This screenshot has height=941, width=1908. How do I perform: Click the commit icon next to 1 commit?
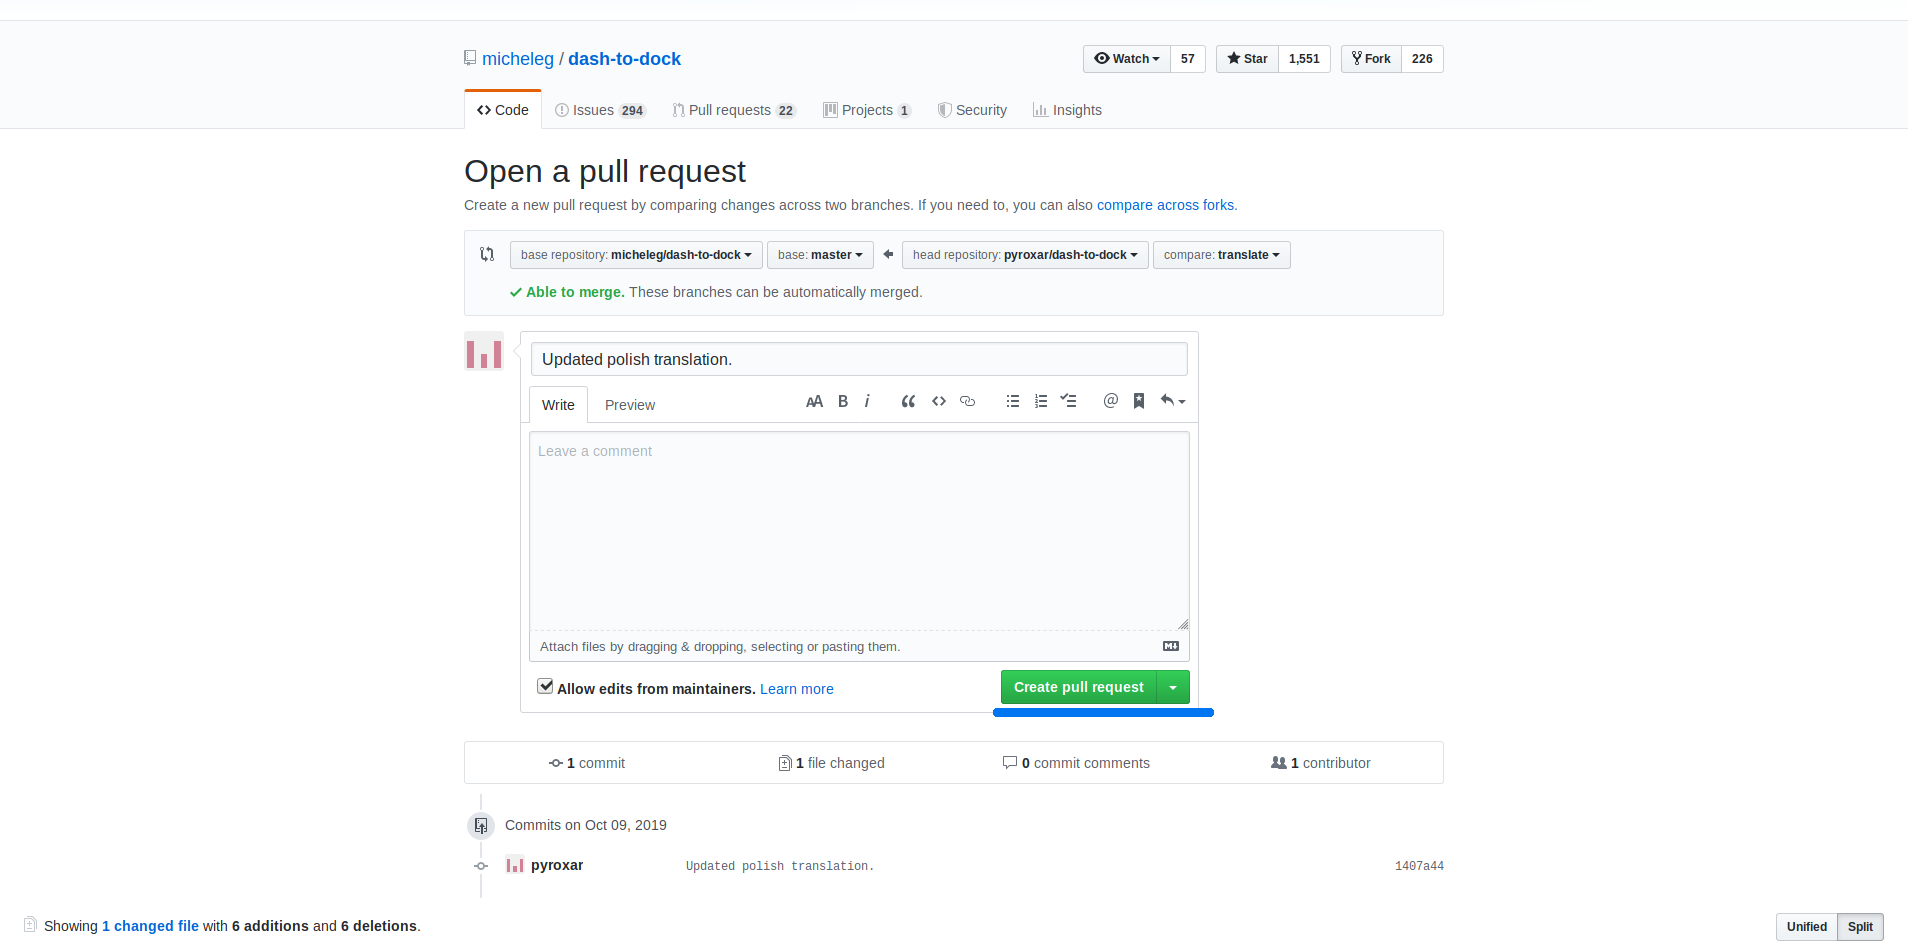(x=556, y=763)
